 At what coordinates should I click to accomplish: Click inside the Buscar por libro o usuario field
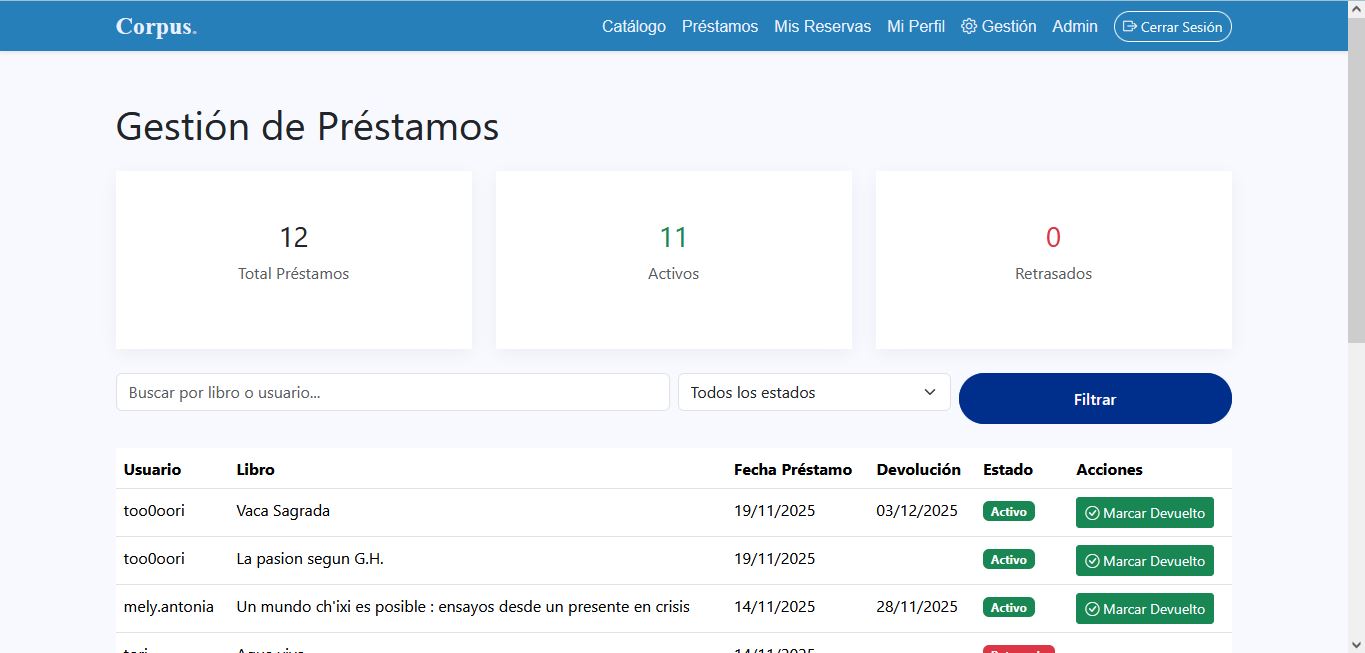tap(392, 392)
